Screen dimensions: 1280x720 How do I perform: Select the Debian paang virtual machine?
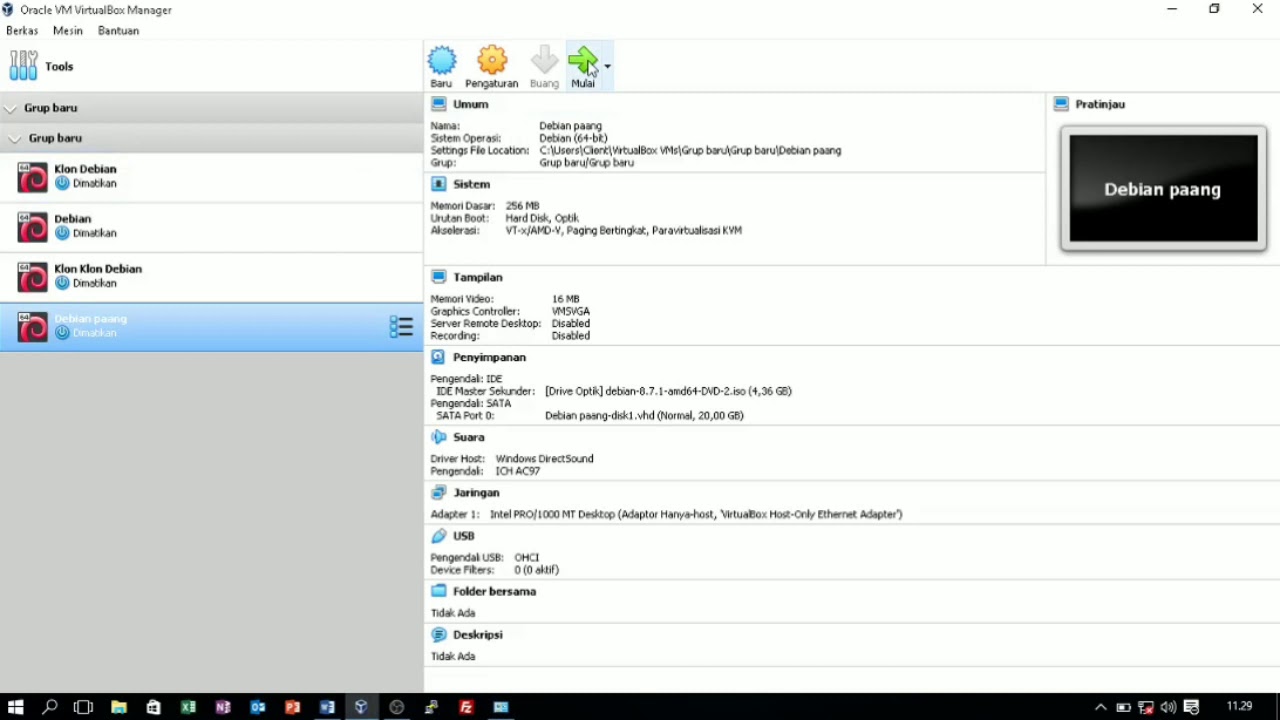211,327
